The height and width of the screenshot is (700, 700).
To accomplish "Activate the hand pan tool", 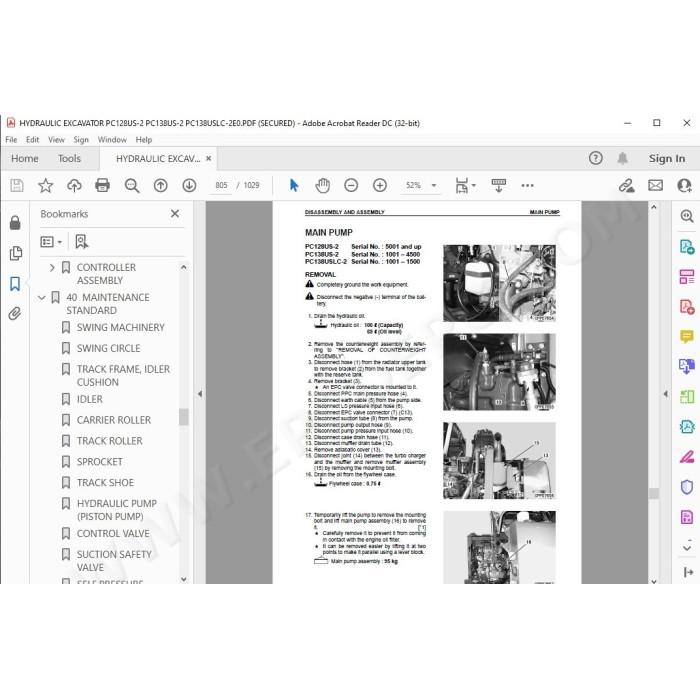I will tap(322, 185).
